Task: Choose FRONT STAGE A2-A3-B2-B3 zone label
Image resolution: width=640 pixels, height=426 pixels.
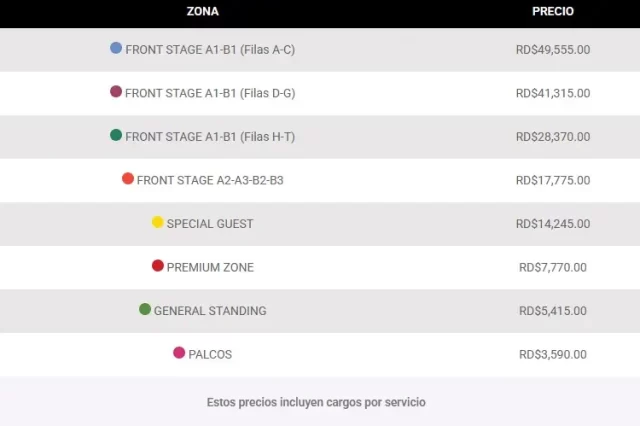Action: coord(210,180)
